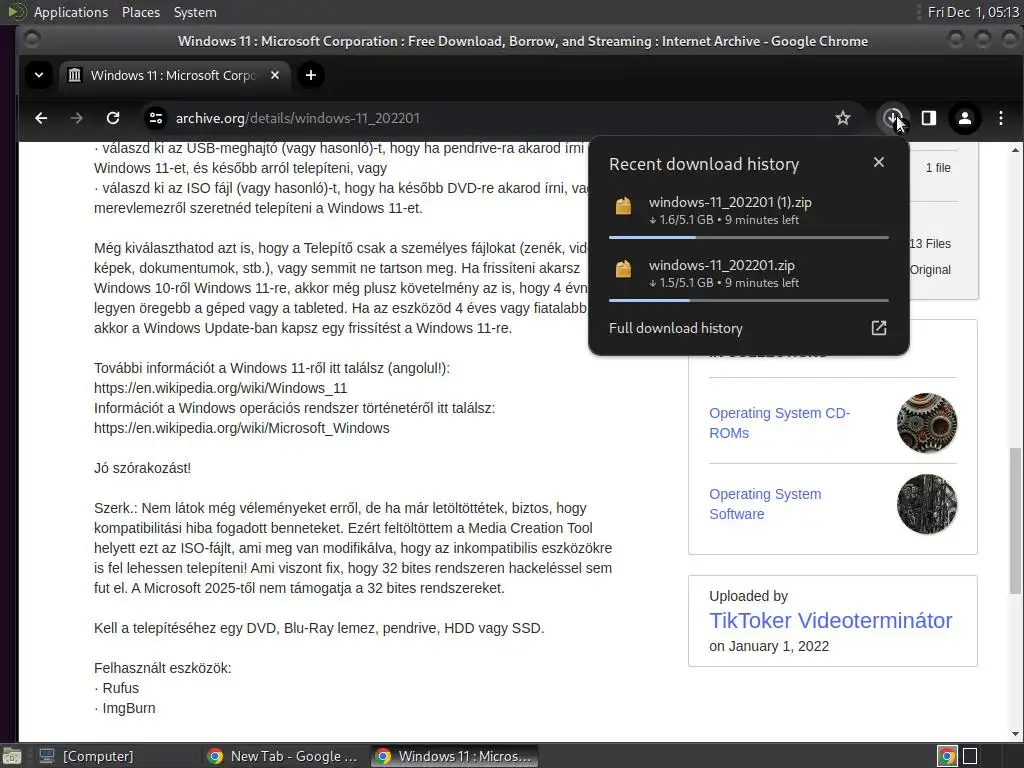Switch to the [Computer] taskbar window
The height and width of the screenshot is (768, 1024).
click(x=87, y=756)
